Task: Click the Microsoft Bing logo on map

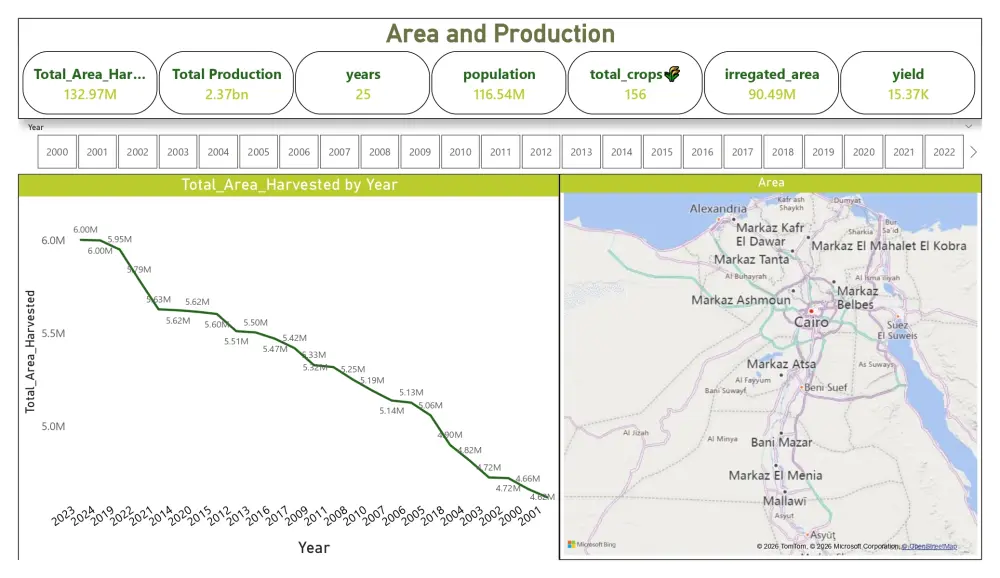Action: pos(592,544)
